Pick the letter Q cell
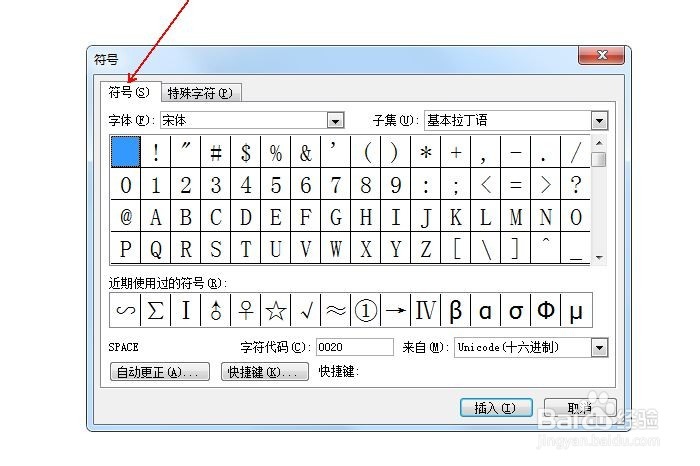 [x=156, y=248]
